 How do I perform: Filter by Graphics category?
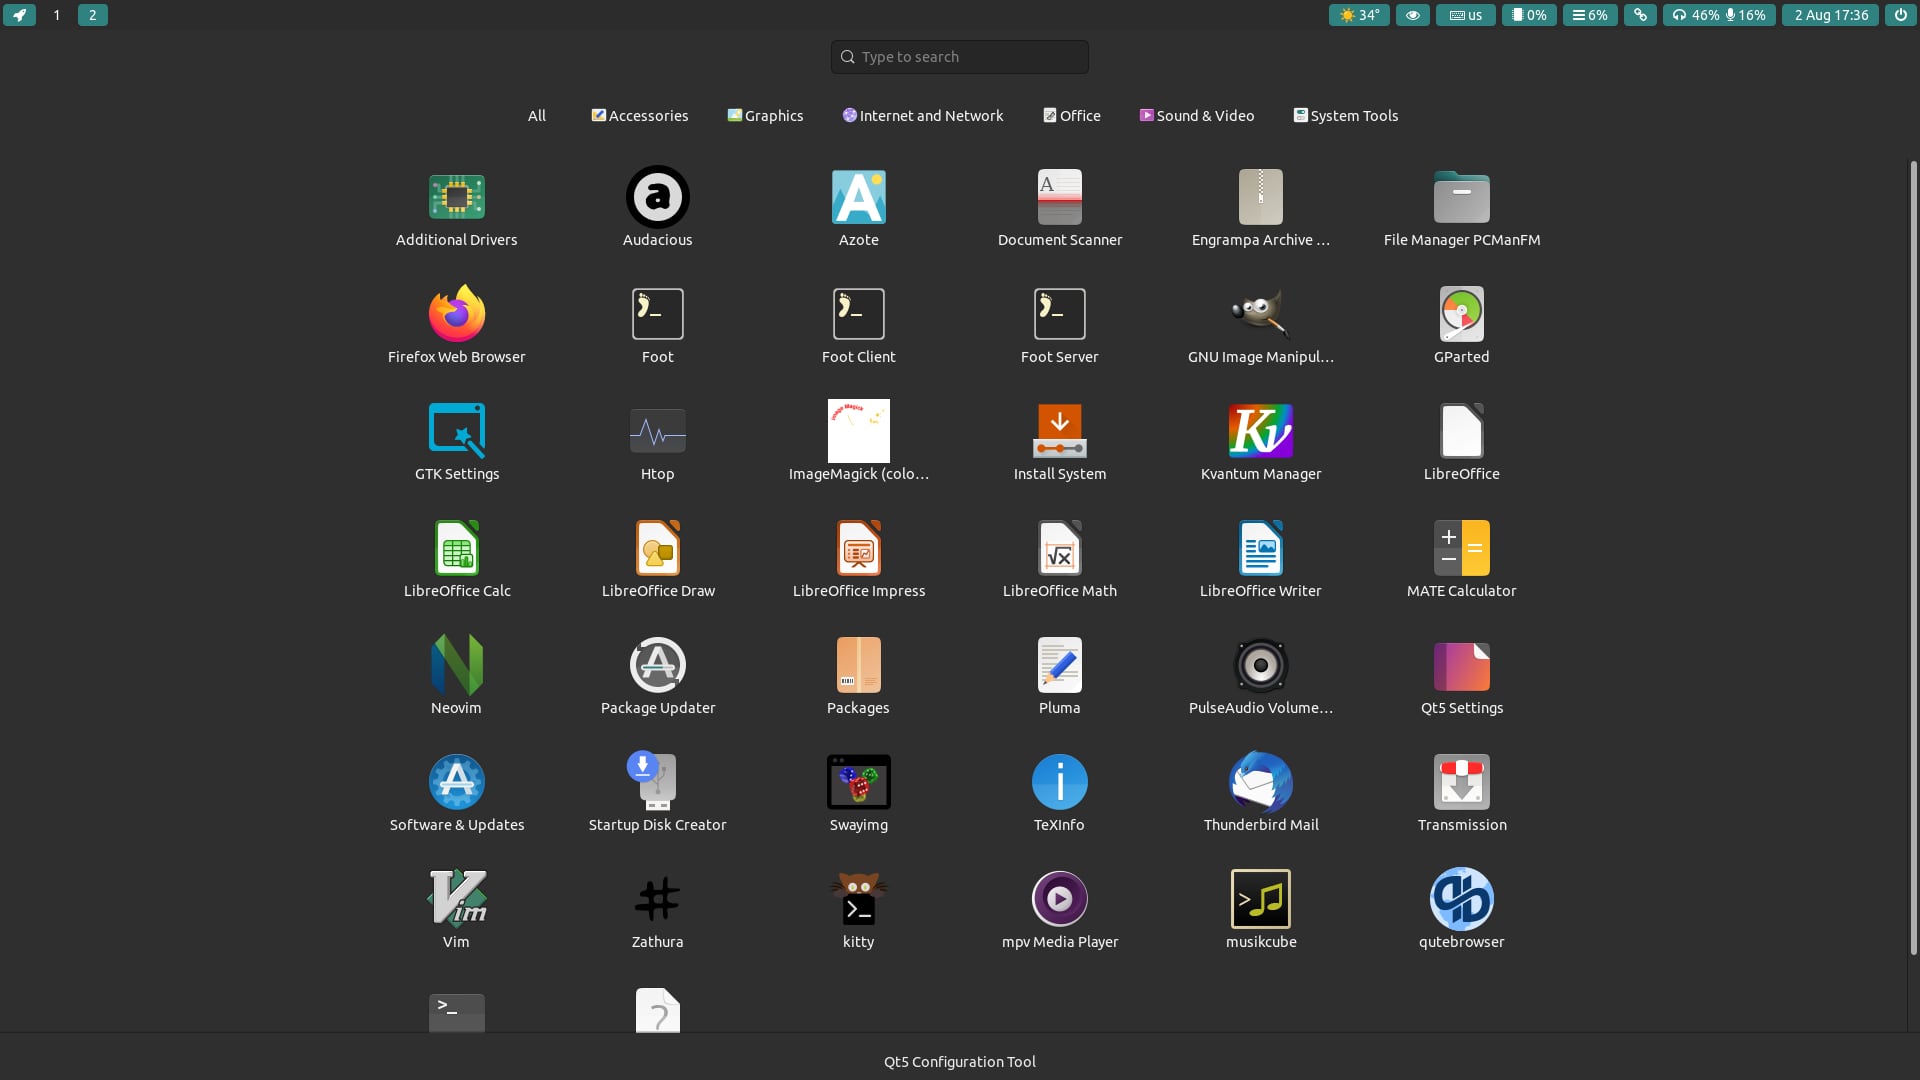click(x=766, y=116)
